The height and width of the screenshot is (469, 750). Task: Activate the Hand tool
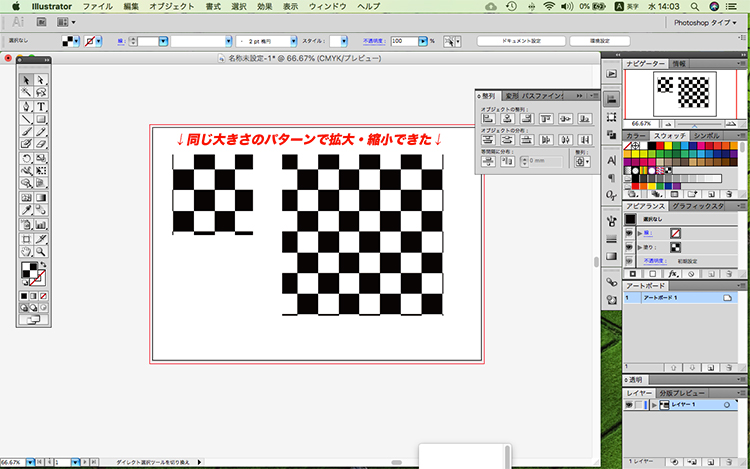point(26,252)
